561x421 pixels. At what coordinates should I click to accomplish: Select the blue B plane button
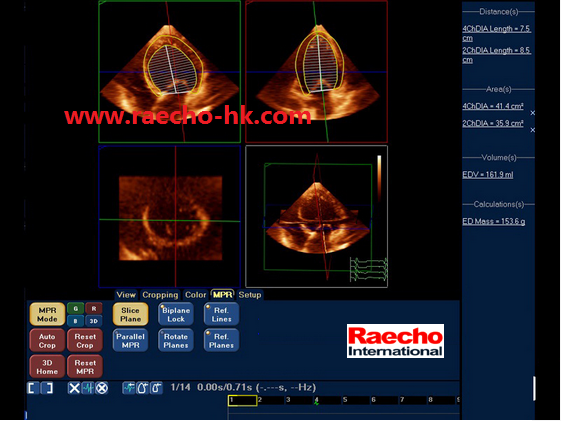75,321
